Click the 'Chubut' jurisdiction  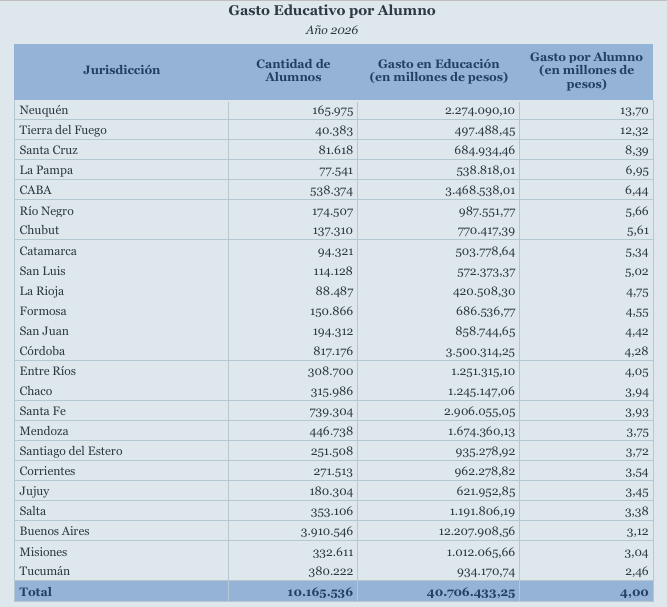point(39,230)
